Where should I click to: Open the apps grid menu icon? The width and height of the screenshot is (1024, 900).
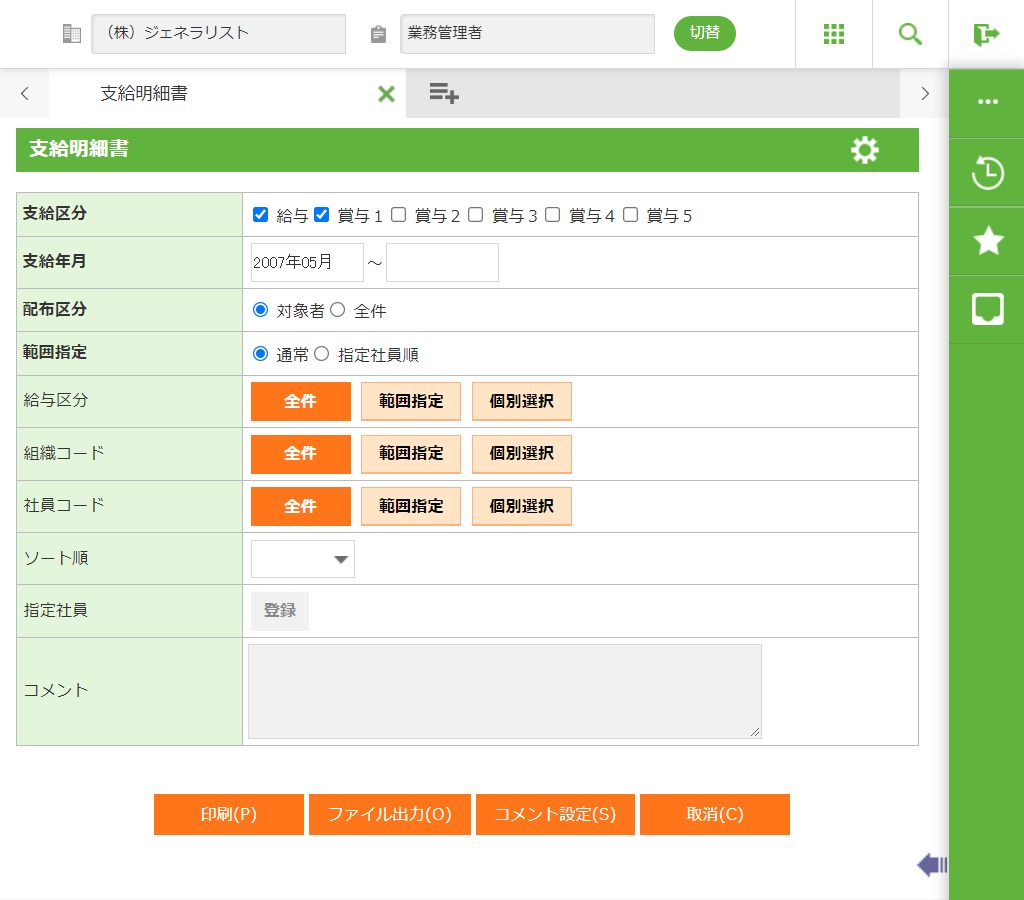(834, 34)
